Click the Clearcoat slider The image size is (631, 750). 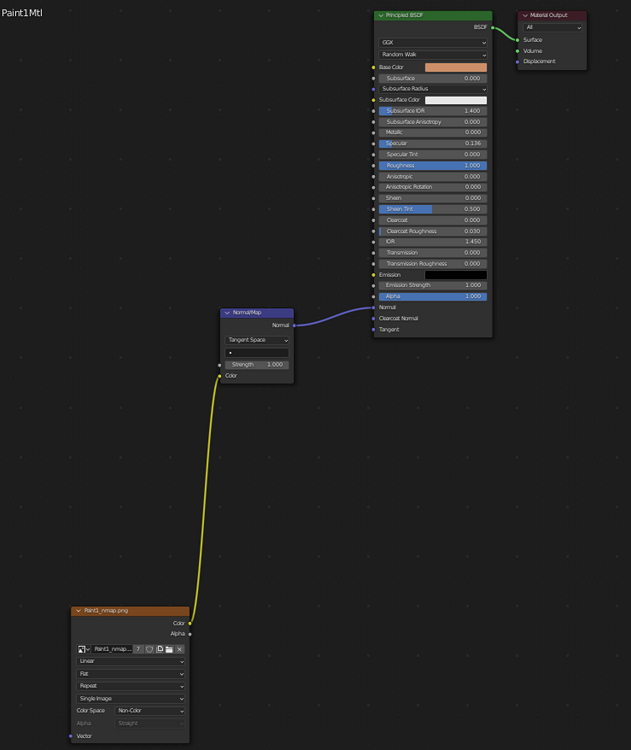click(x=433, y=220)
